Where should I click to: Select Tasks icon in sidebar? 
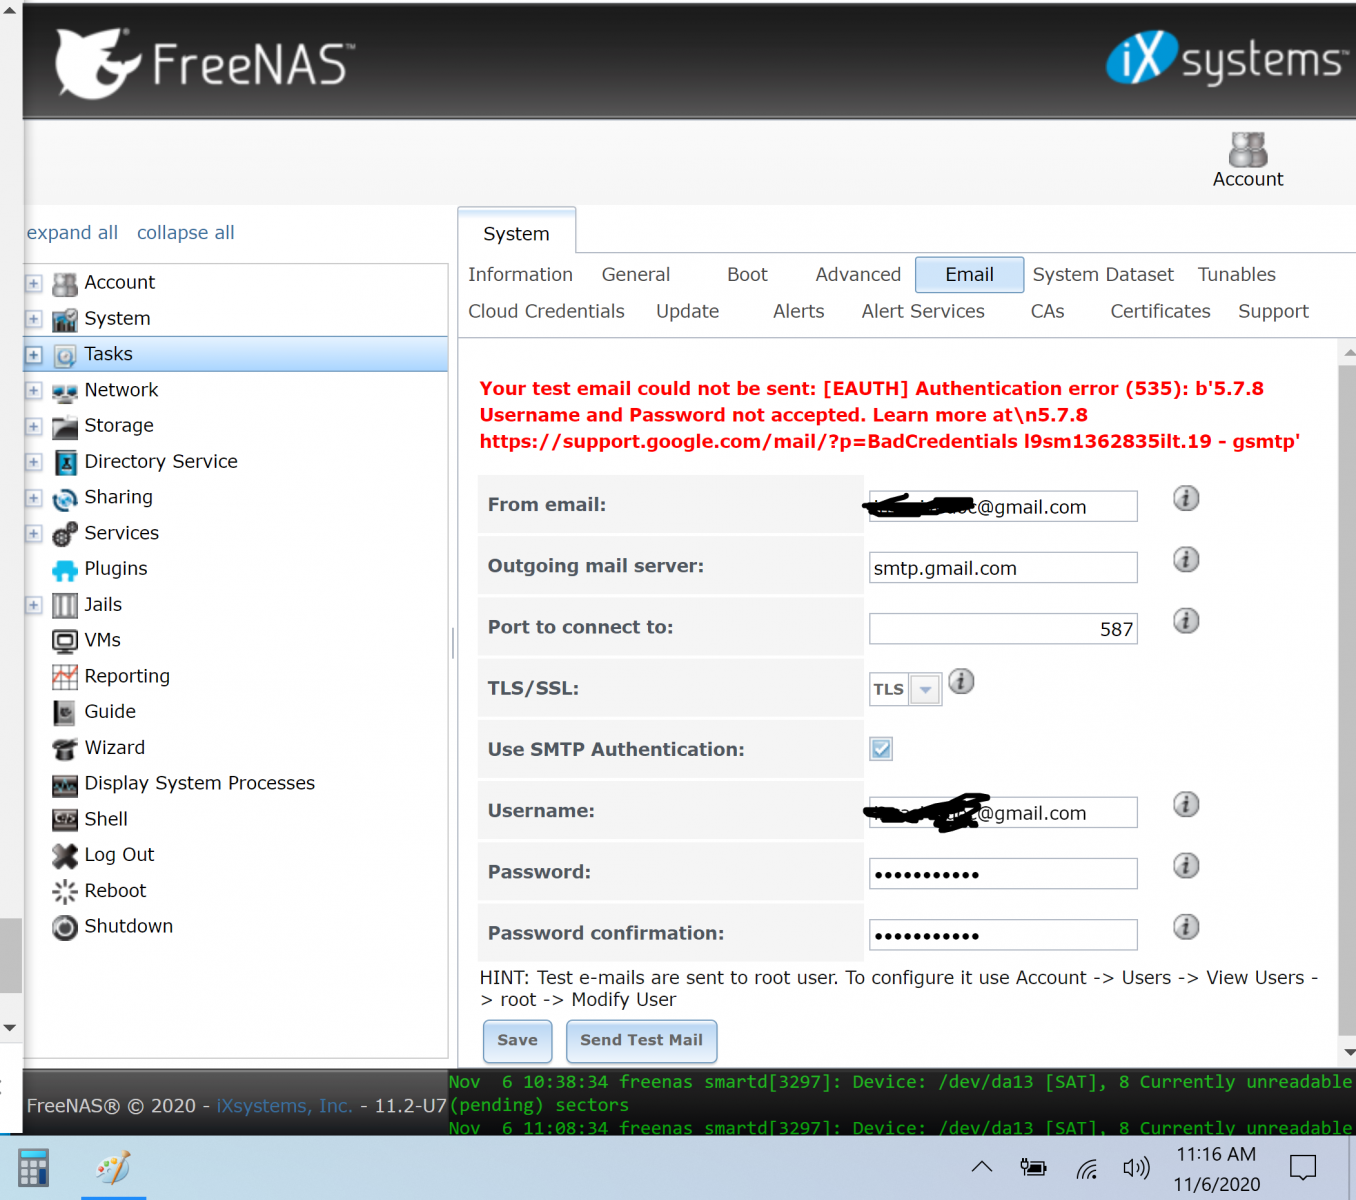coord(65,355)
